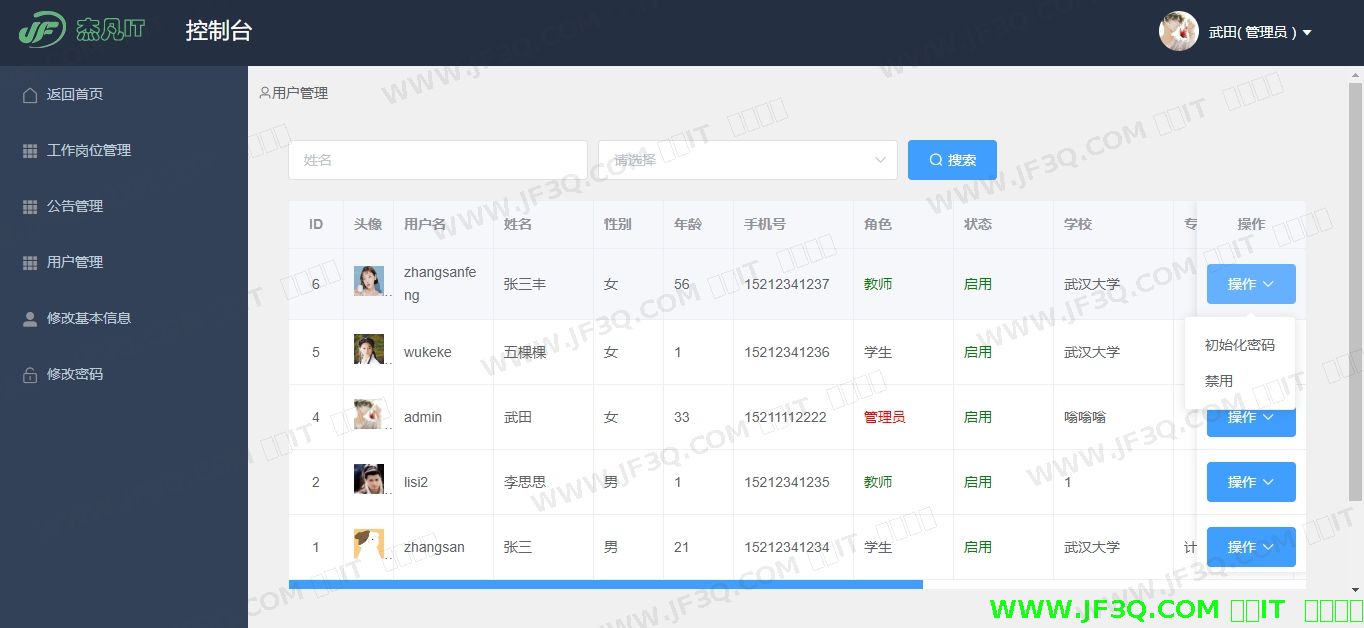Expand the 操作 dropdown for zhangsanfeng

tap(1250, 284)
